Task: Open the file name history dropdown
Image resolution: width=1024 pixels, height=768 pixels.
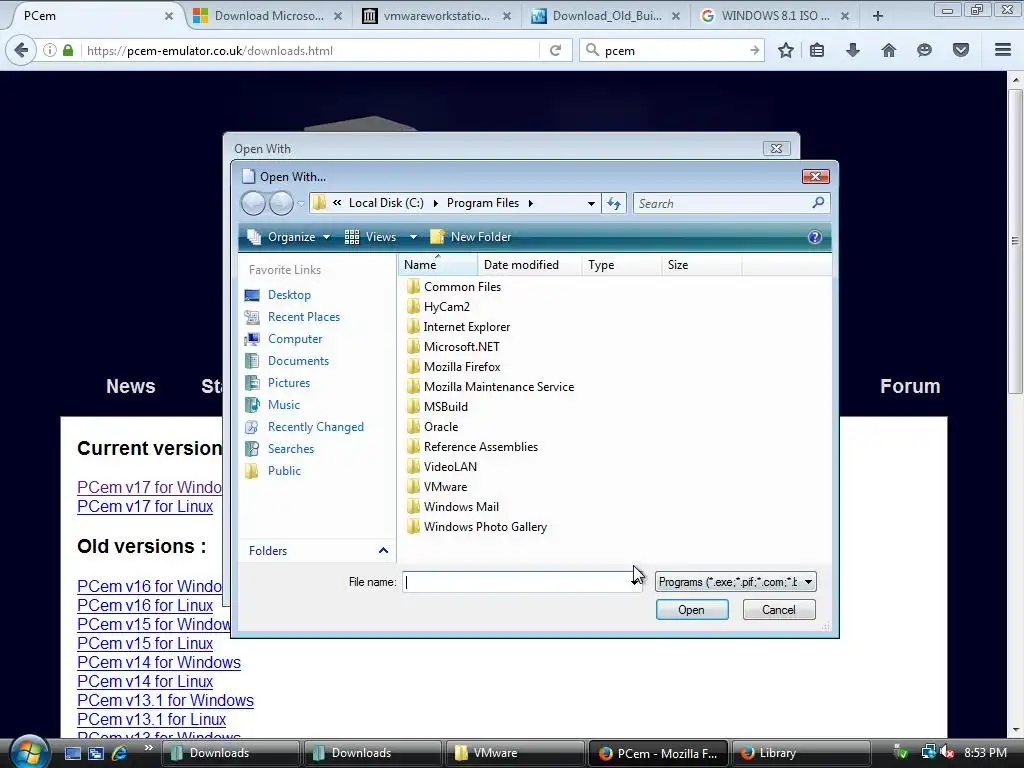Action: tap(635, 581)
